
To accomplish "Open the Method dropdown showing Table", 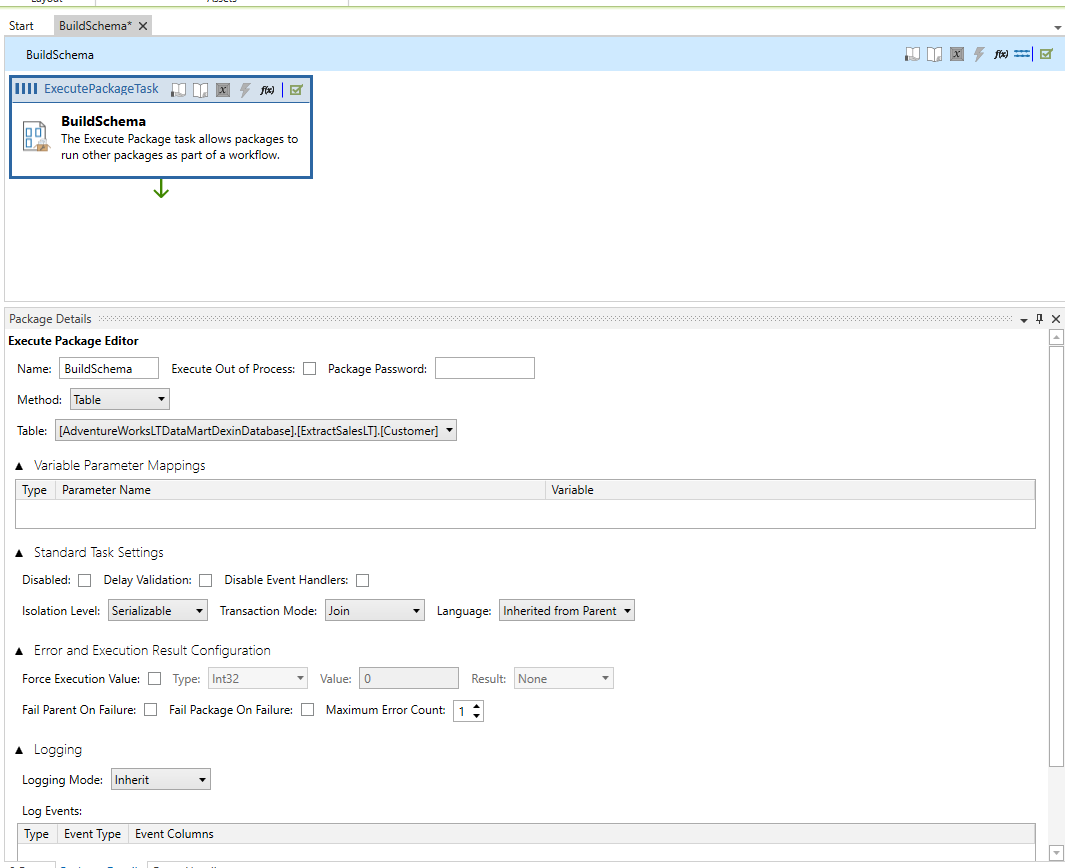I will (120, 399).
